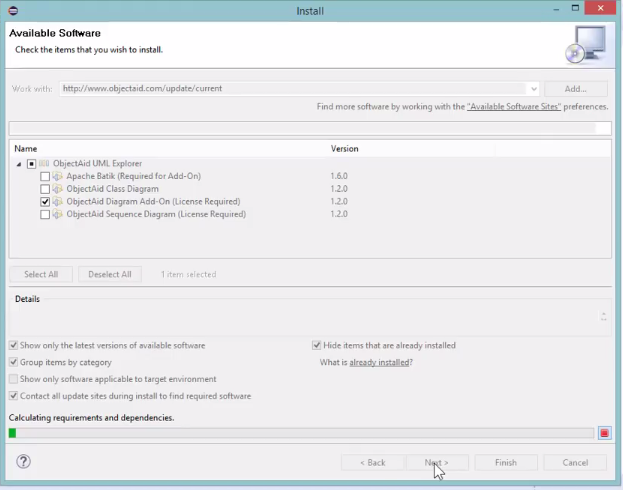Click the Next button

437,463
